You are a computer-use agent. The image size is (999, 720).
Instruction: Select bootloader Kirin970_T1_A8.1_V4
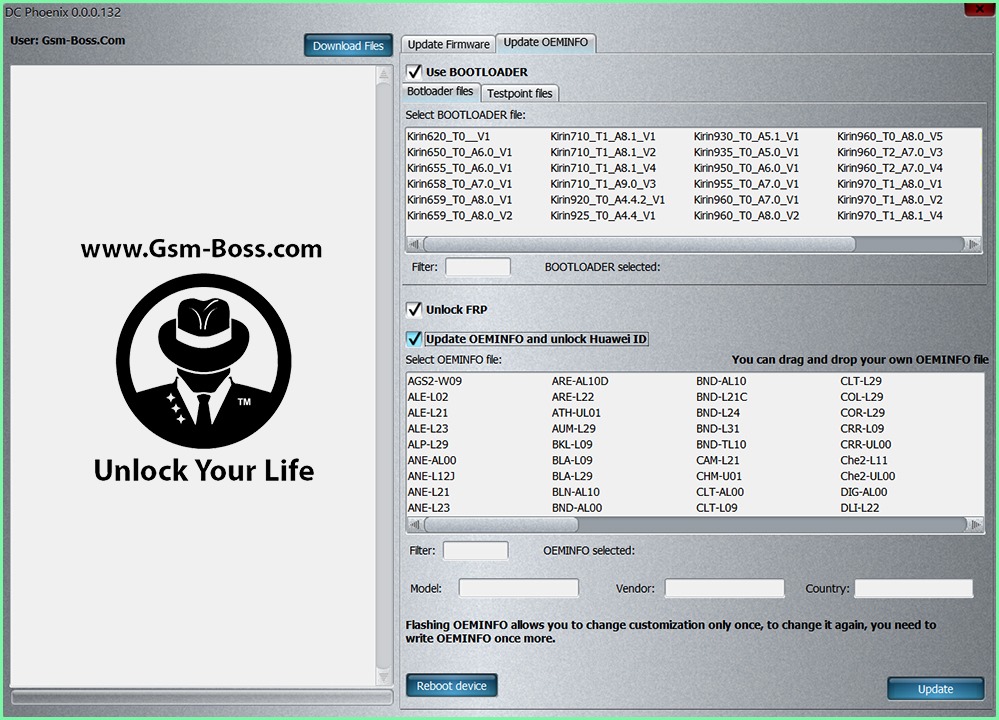[890, 216]
